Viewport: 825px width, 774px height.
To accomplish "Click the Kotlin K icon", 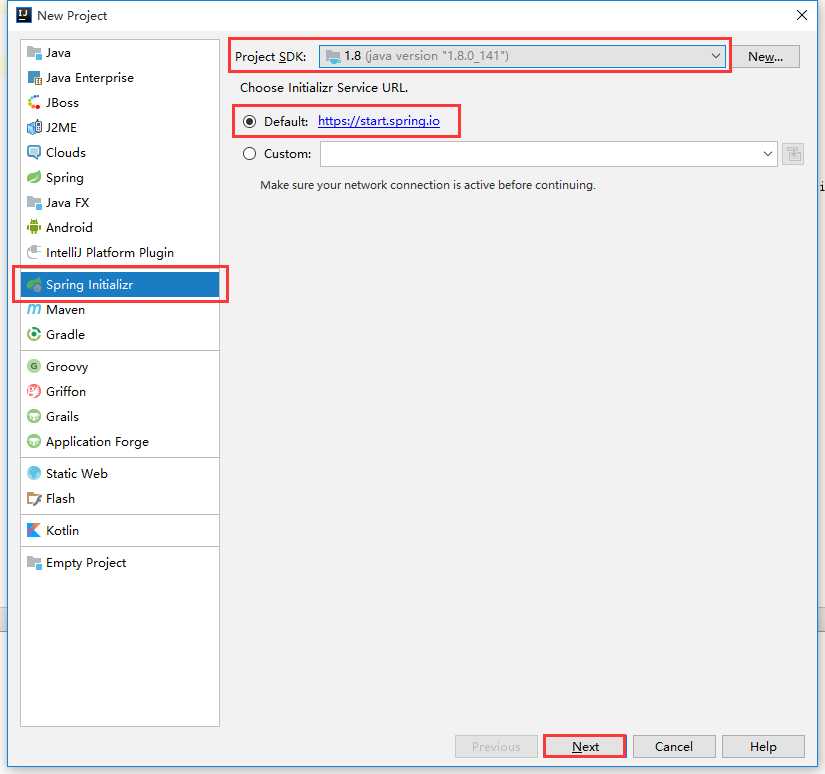I will tap(34, 530).
